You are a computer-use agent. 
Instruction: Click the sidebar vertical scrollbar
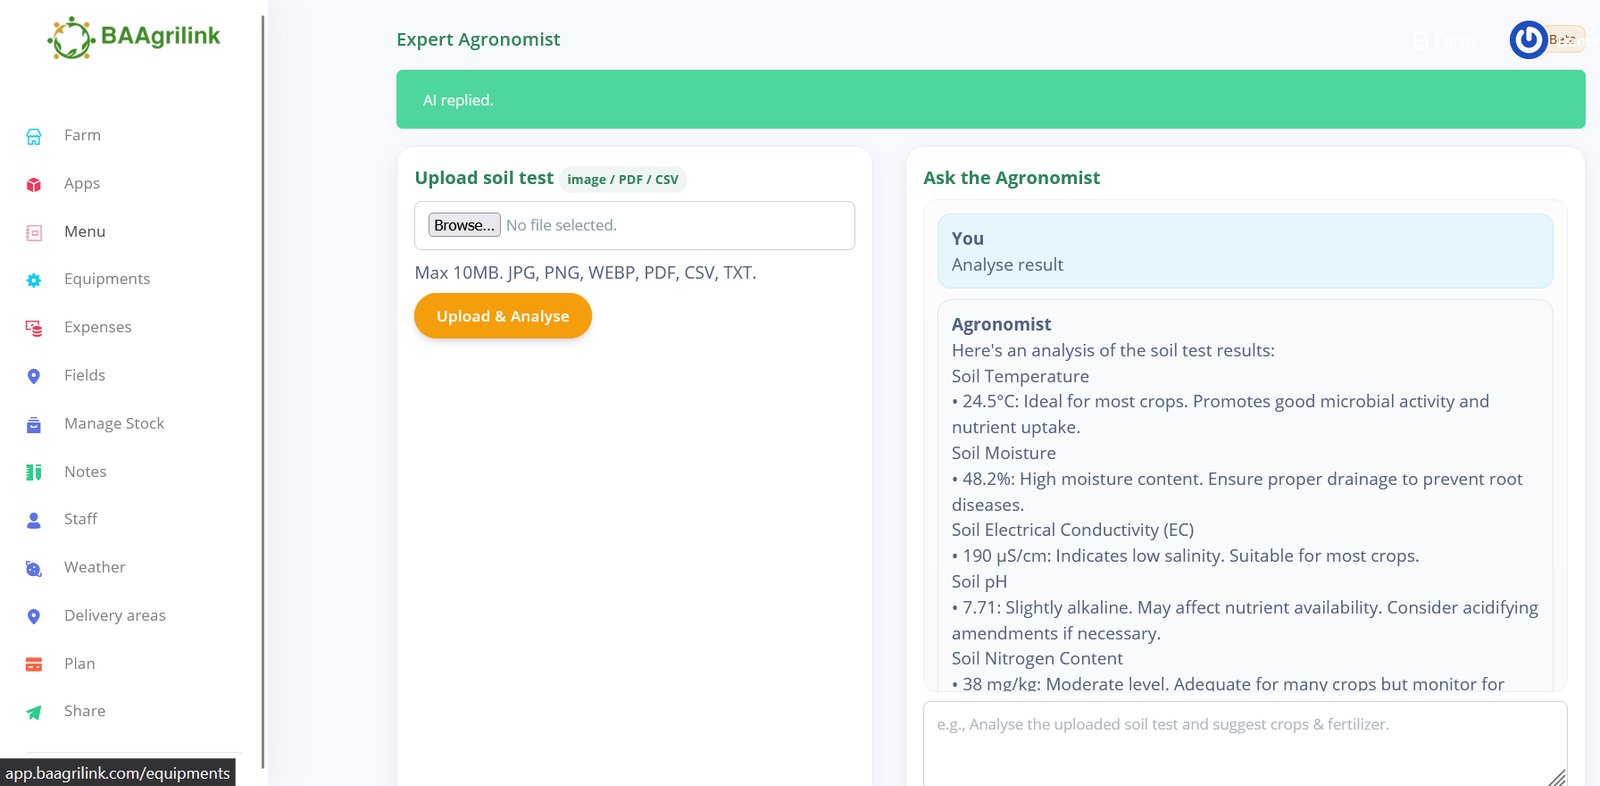click(263, 390)
